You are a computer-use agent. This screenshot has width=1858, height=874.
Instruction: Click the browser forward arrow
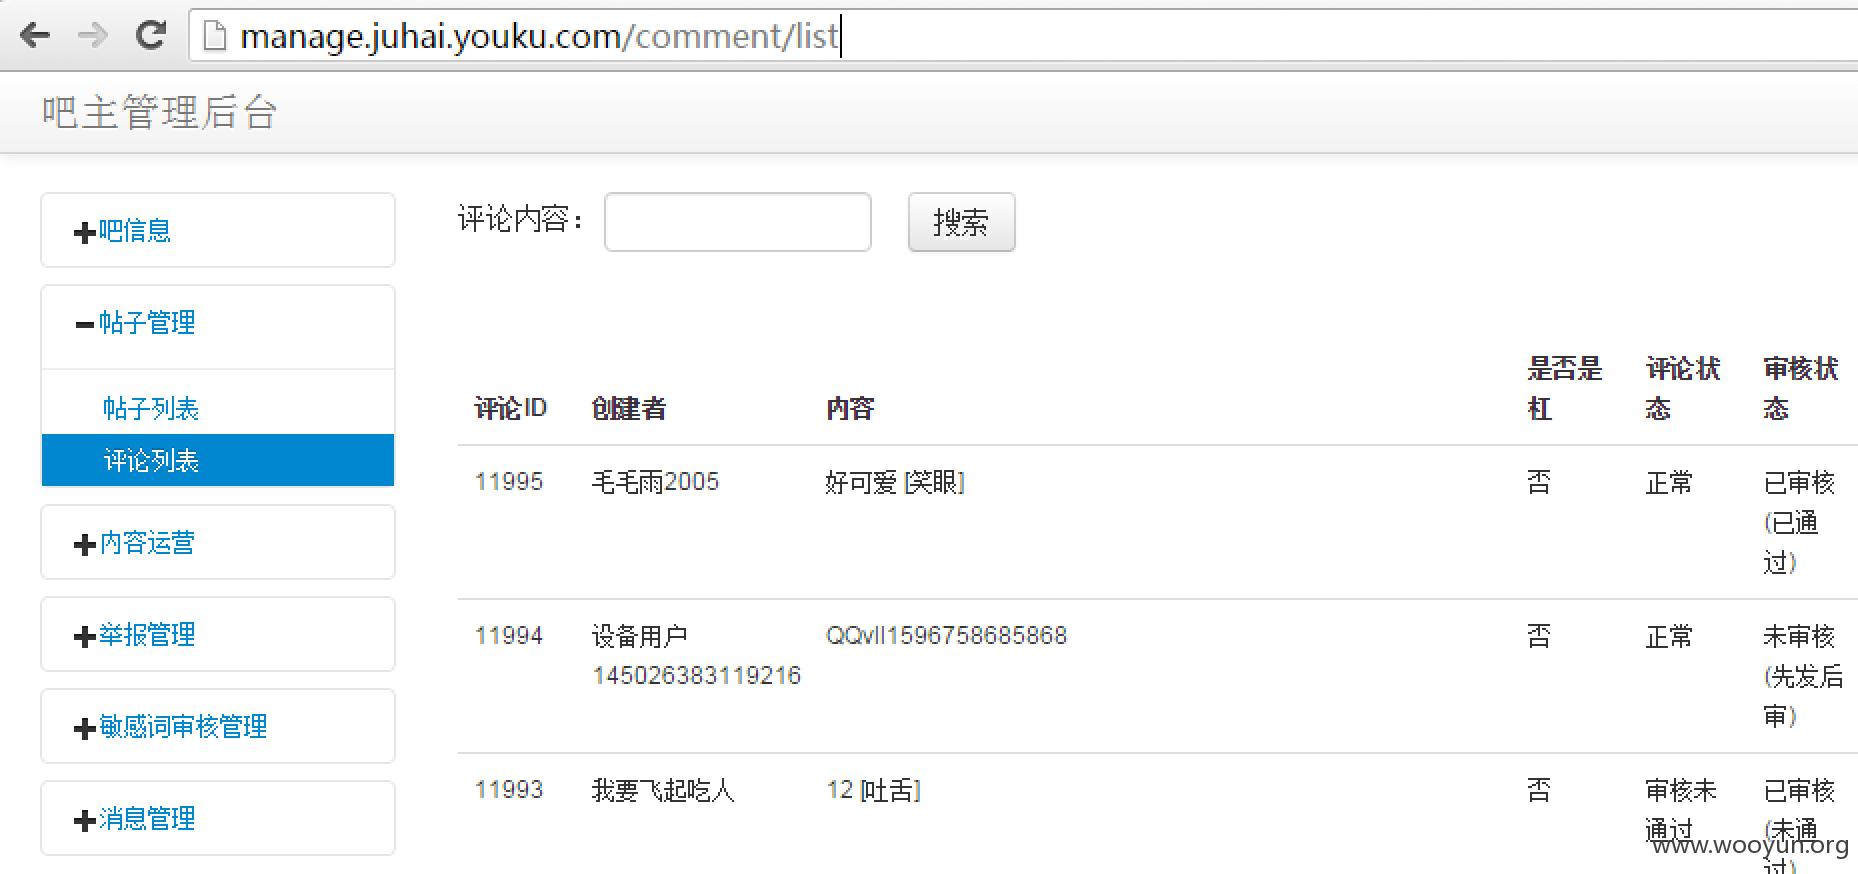pos(92,36)
